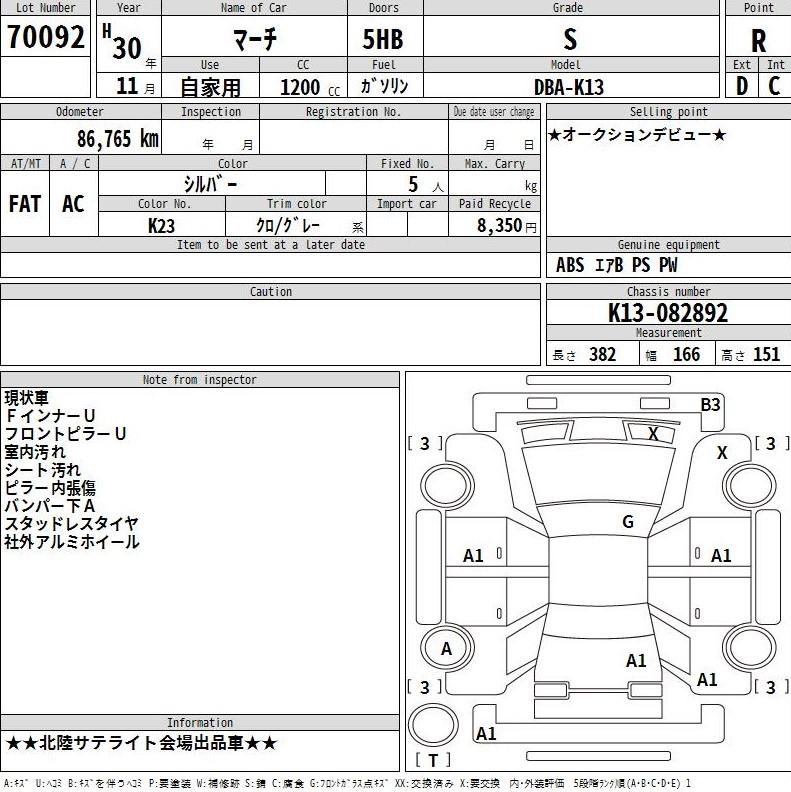Click the B3 damage mark on the diagram
791x792 pixels.
point(710,405)
